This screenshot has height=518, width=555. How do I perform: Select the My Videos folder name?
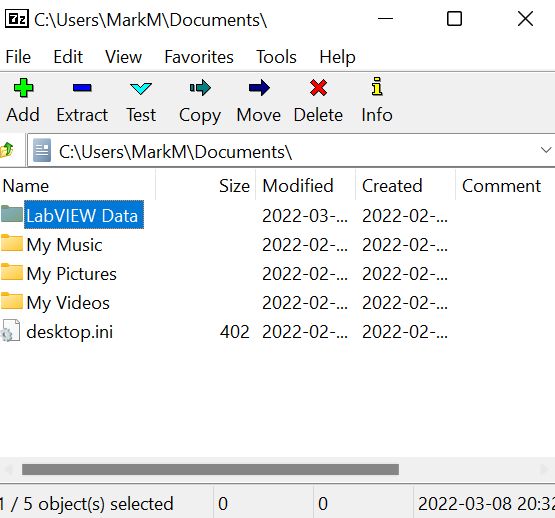tap(68, 303)
